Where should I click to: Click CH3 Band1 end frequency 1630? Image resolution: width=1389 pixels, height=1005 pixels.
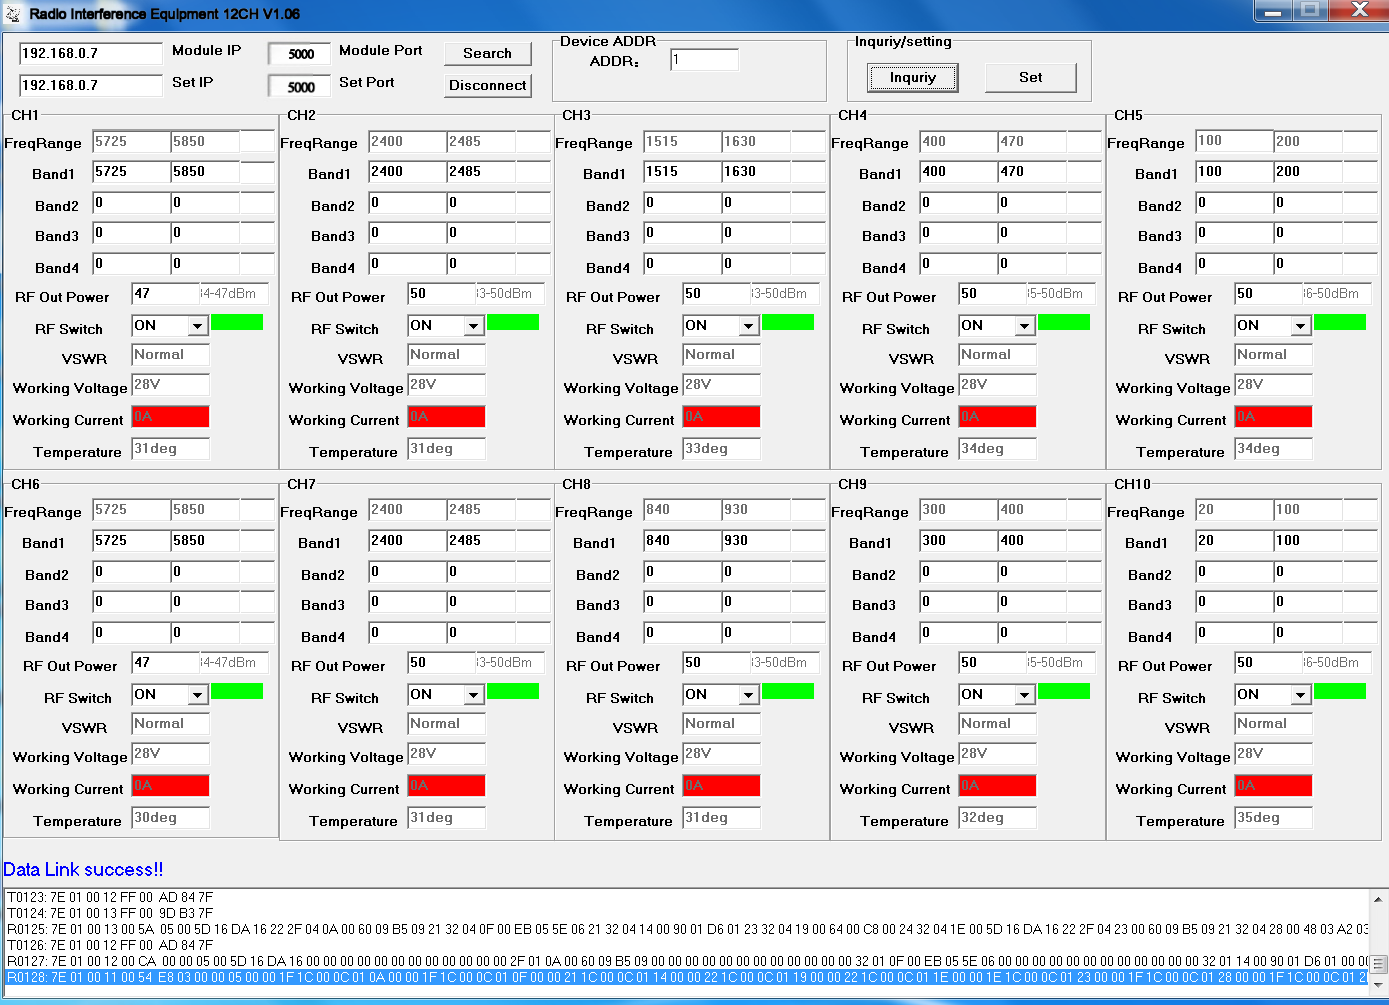(756, 172)
